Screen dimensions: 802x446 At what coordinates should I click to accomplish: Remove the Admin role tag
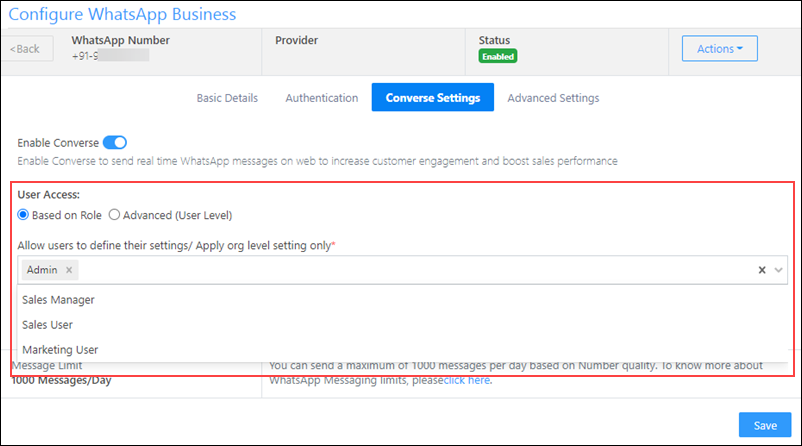(x=69, y=270)
